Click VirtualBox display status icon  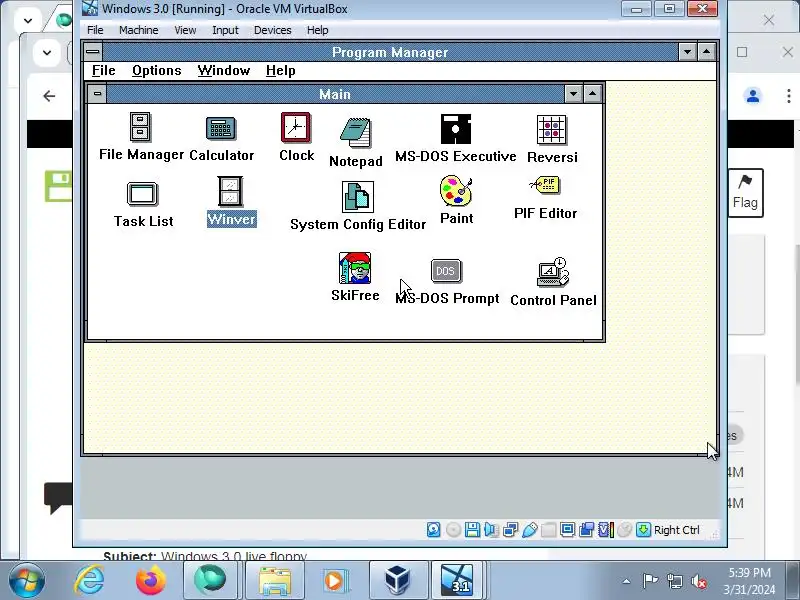pos(567,530)
